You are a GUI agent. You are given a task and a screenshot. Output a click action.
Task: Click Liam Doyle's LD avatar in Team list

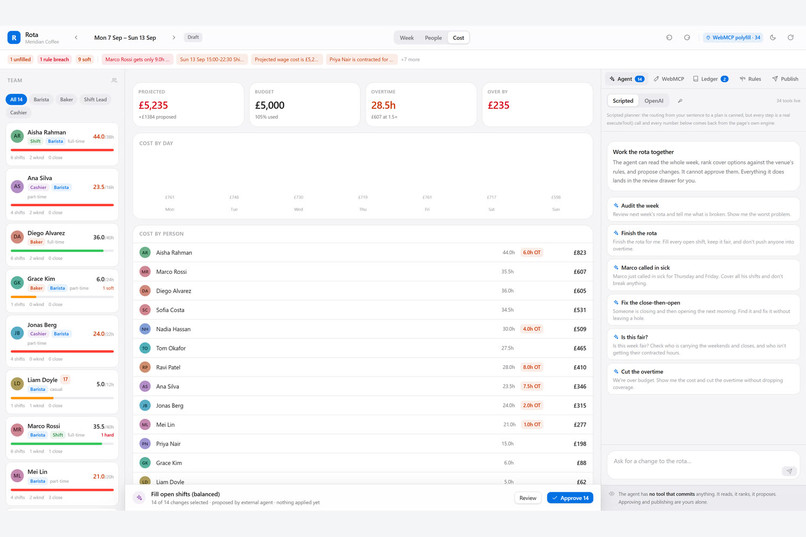[x=17, y=383]
